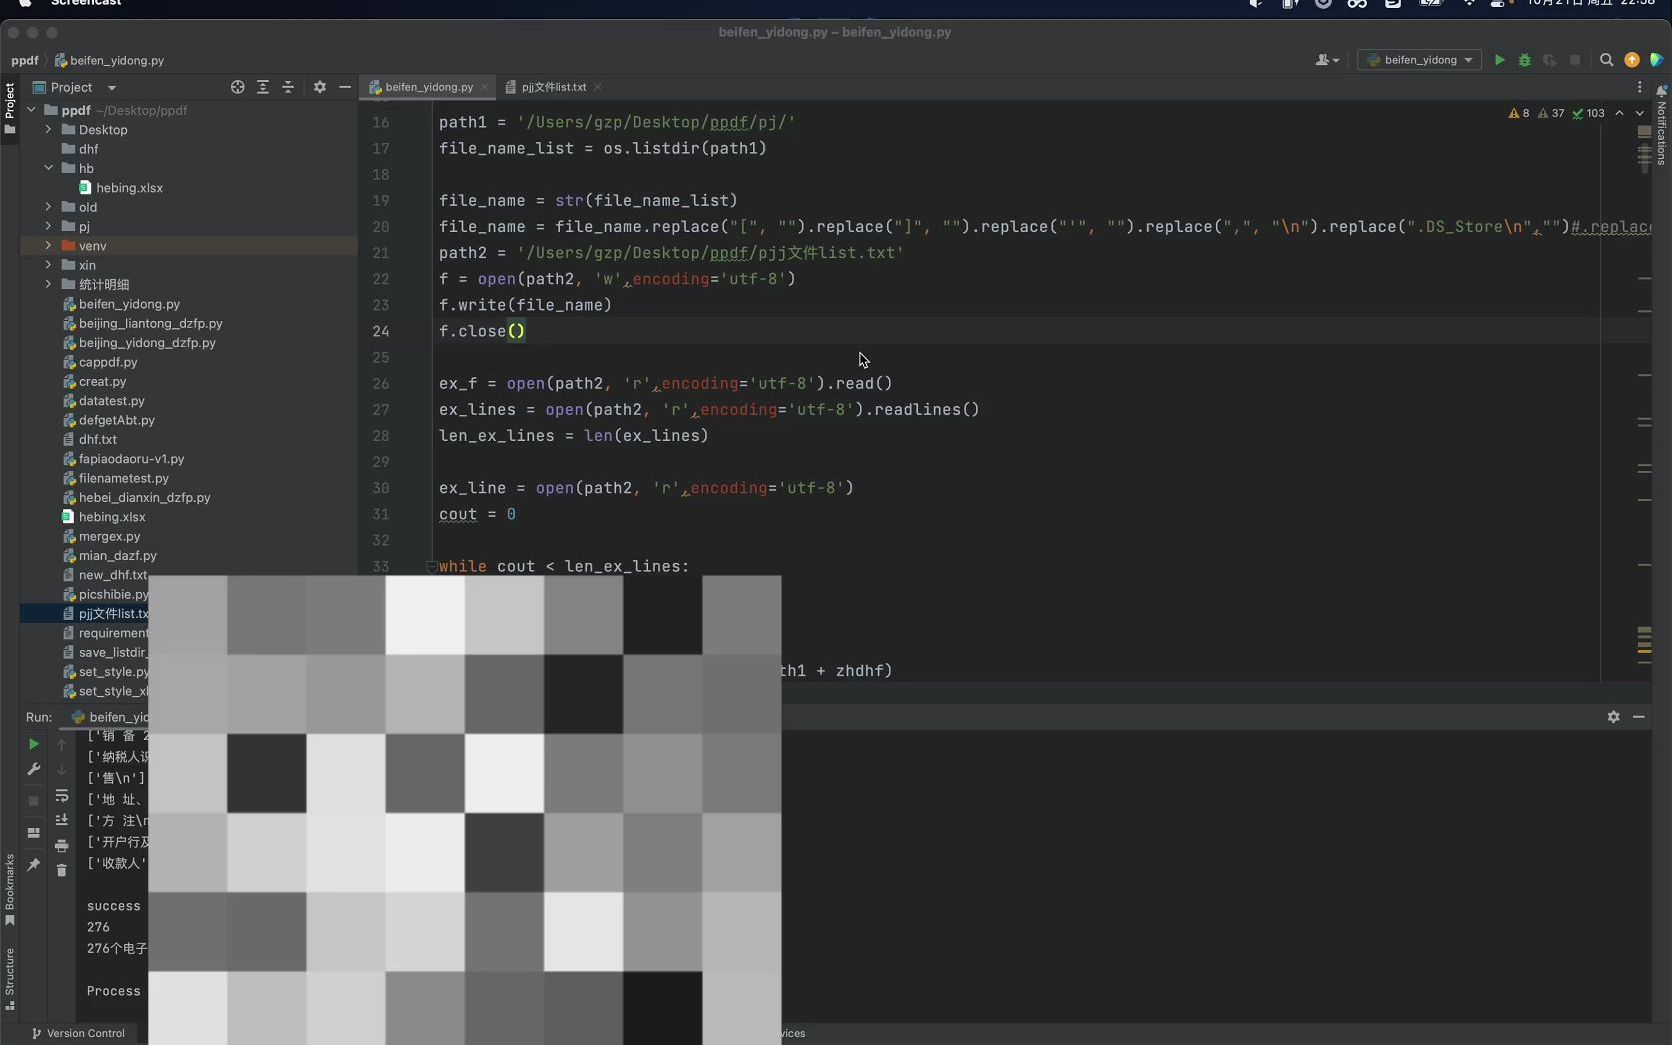Viewport: 1672px width, 1045px height.
Task: Expand the old folder
Action: point(48,207)
